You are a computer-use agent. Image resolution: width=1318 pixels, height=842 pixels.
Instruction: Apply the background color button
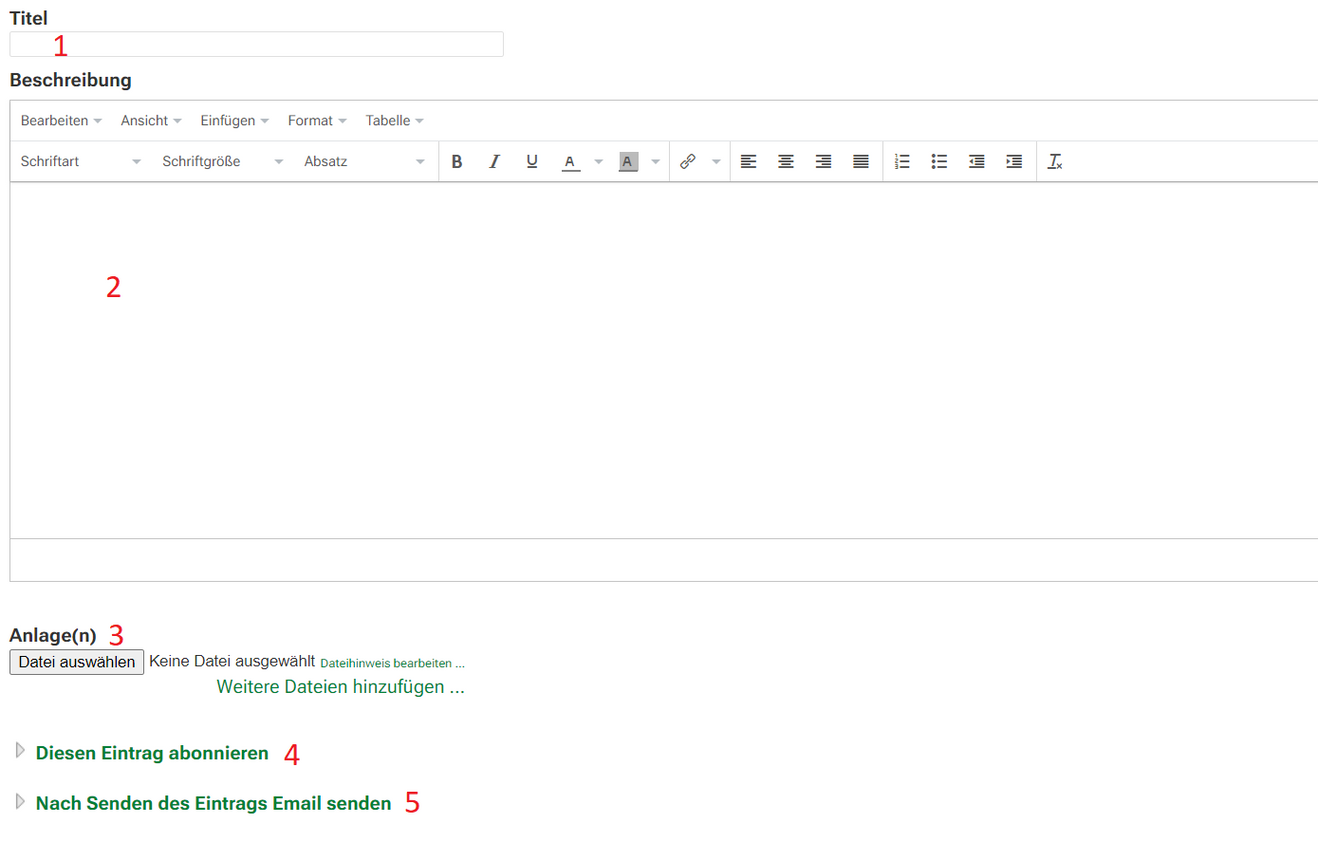point(628,161)
